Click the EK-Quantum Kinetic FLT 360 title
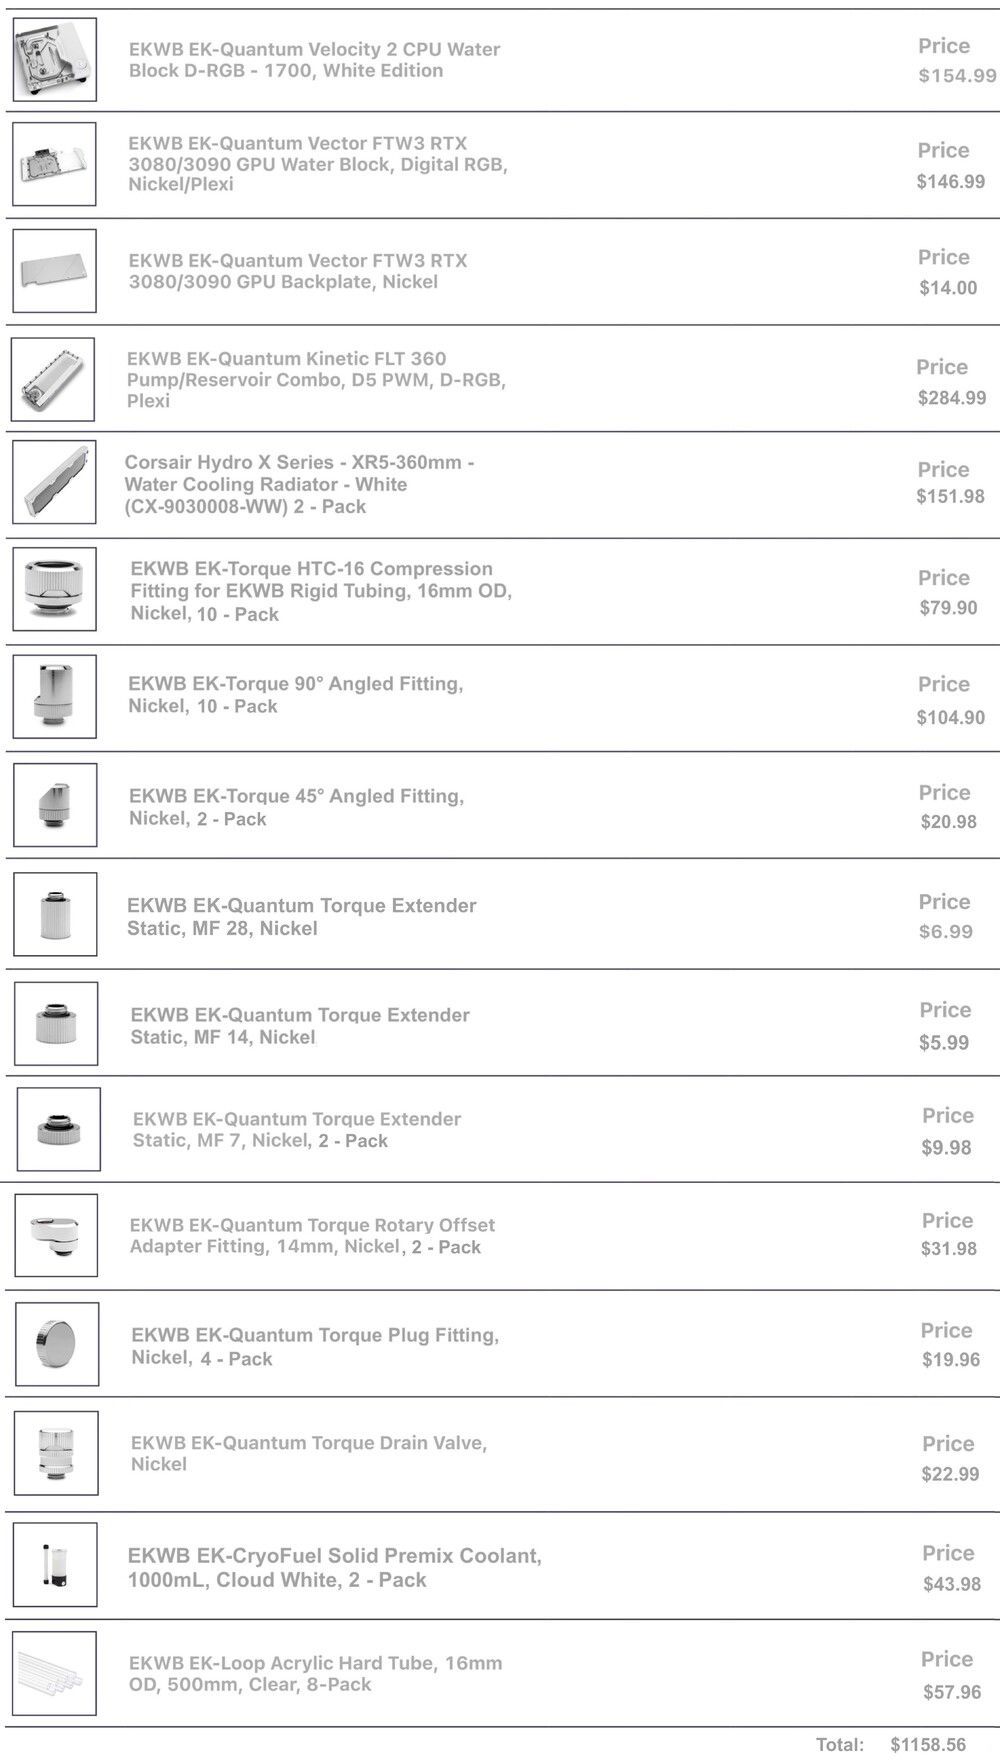 tap(315, 379)
